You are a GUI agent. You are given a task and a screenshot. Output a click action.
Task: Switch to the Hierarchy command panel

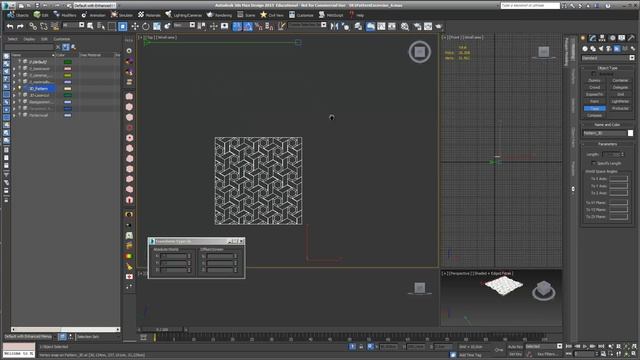(602, 38)
